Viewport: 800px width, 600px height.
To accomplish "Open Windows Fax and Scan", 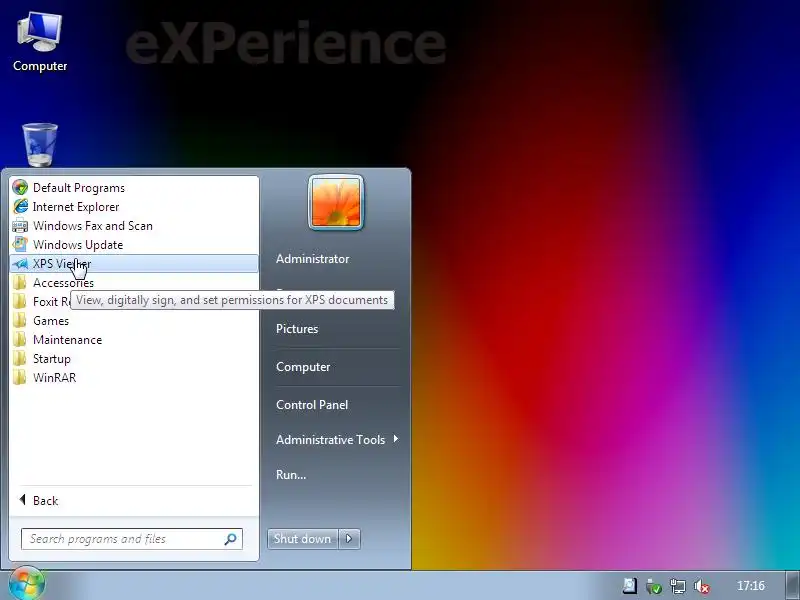I will point(134,226).
